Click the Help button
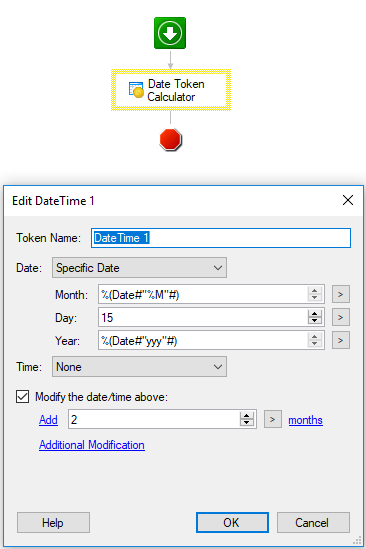Screen dimensions: 366x549 (53, 522)
